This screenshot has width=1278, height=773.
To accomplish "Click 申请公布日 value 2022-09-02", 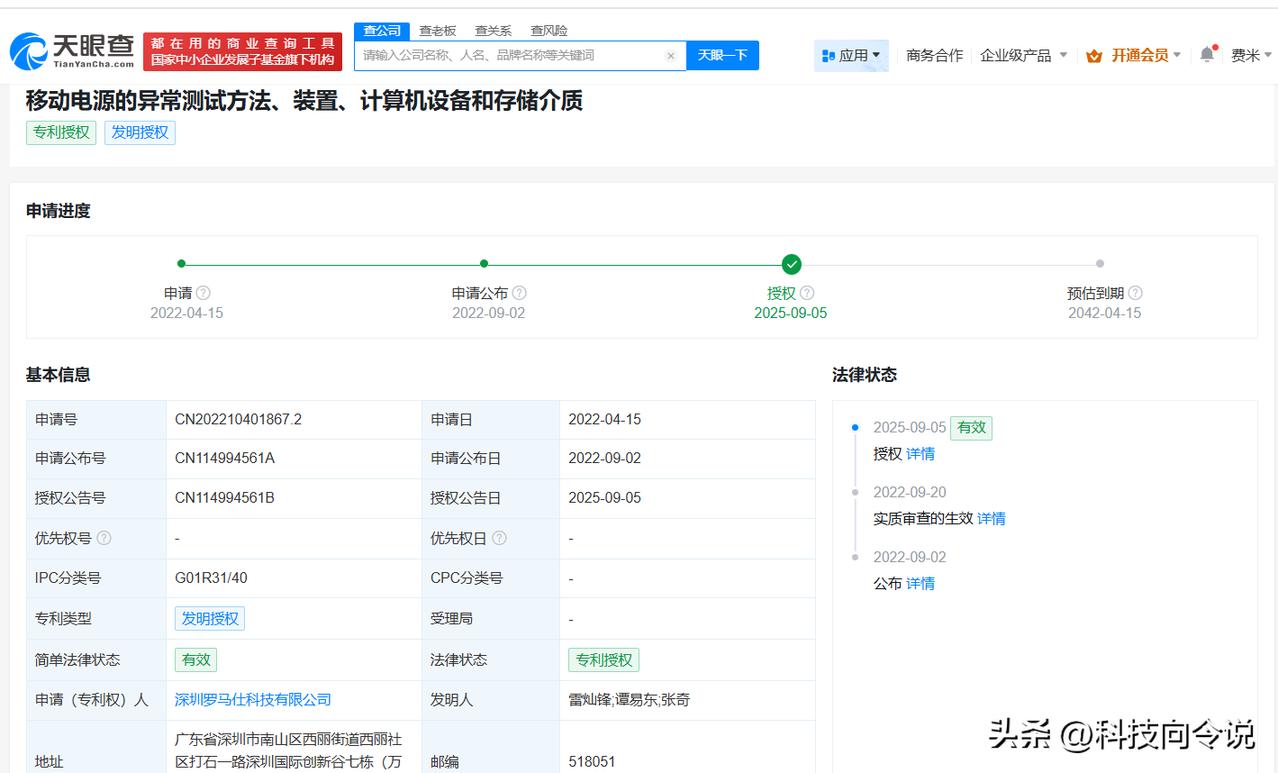I will coord(605,458).
